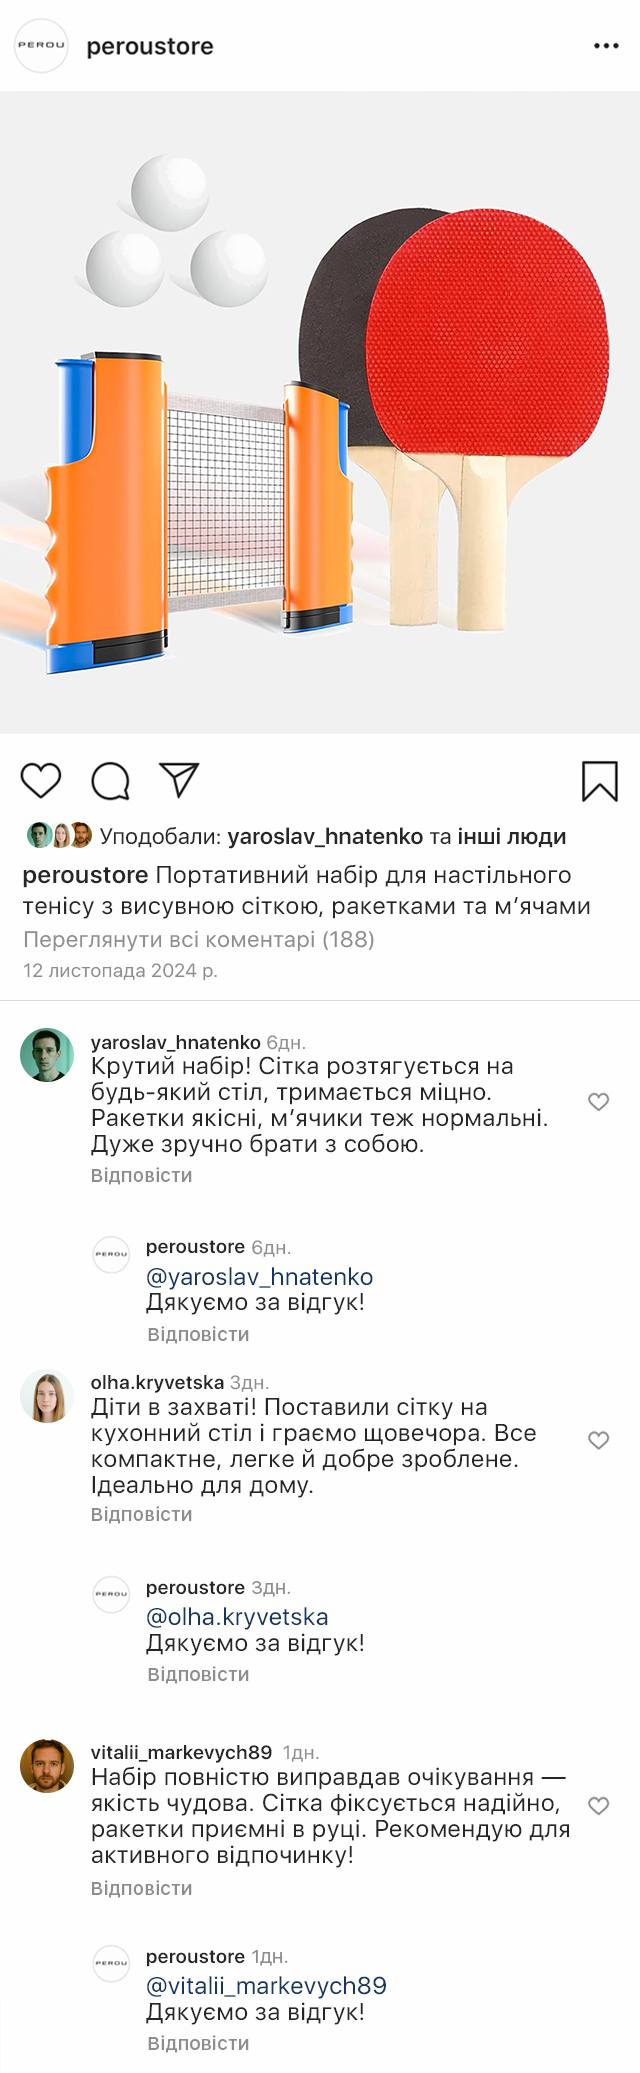
Task: Open olha.kryvetska's avatar picture
Action: click(47, 1396)
